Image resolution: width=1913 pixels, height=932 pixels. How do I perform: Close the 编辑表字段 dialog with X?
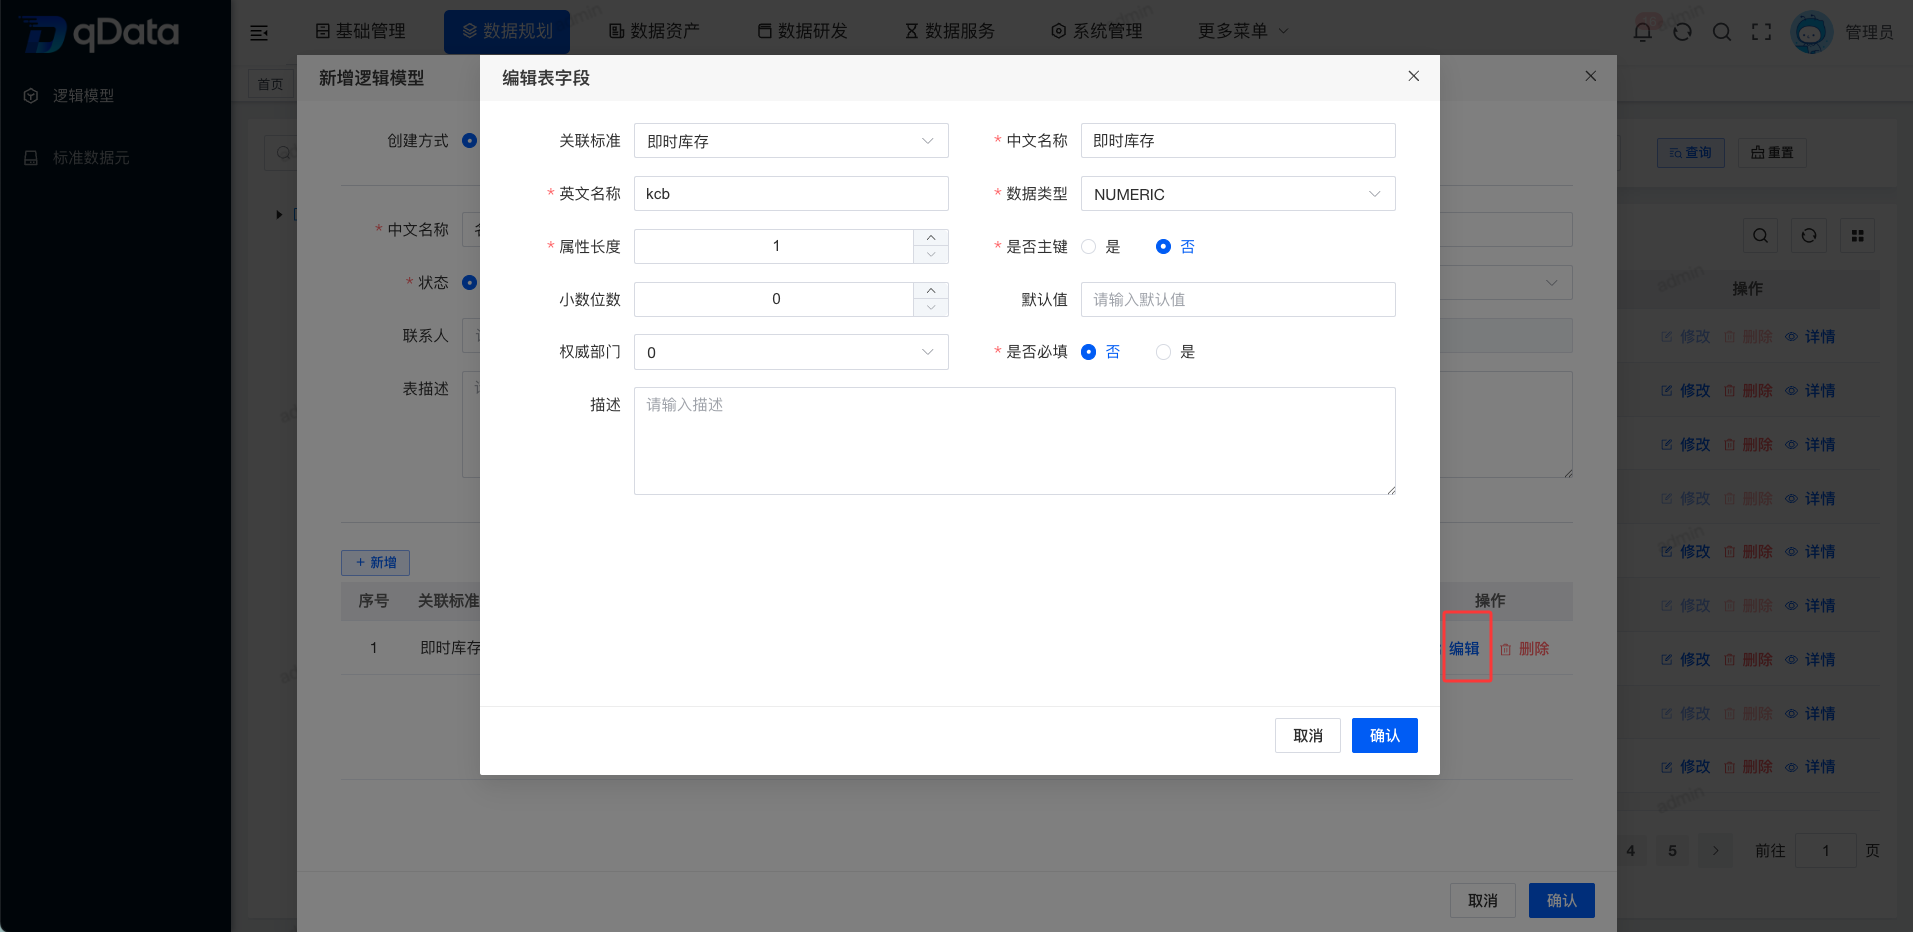pyautogui.click(x=1414, y=76)
